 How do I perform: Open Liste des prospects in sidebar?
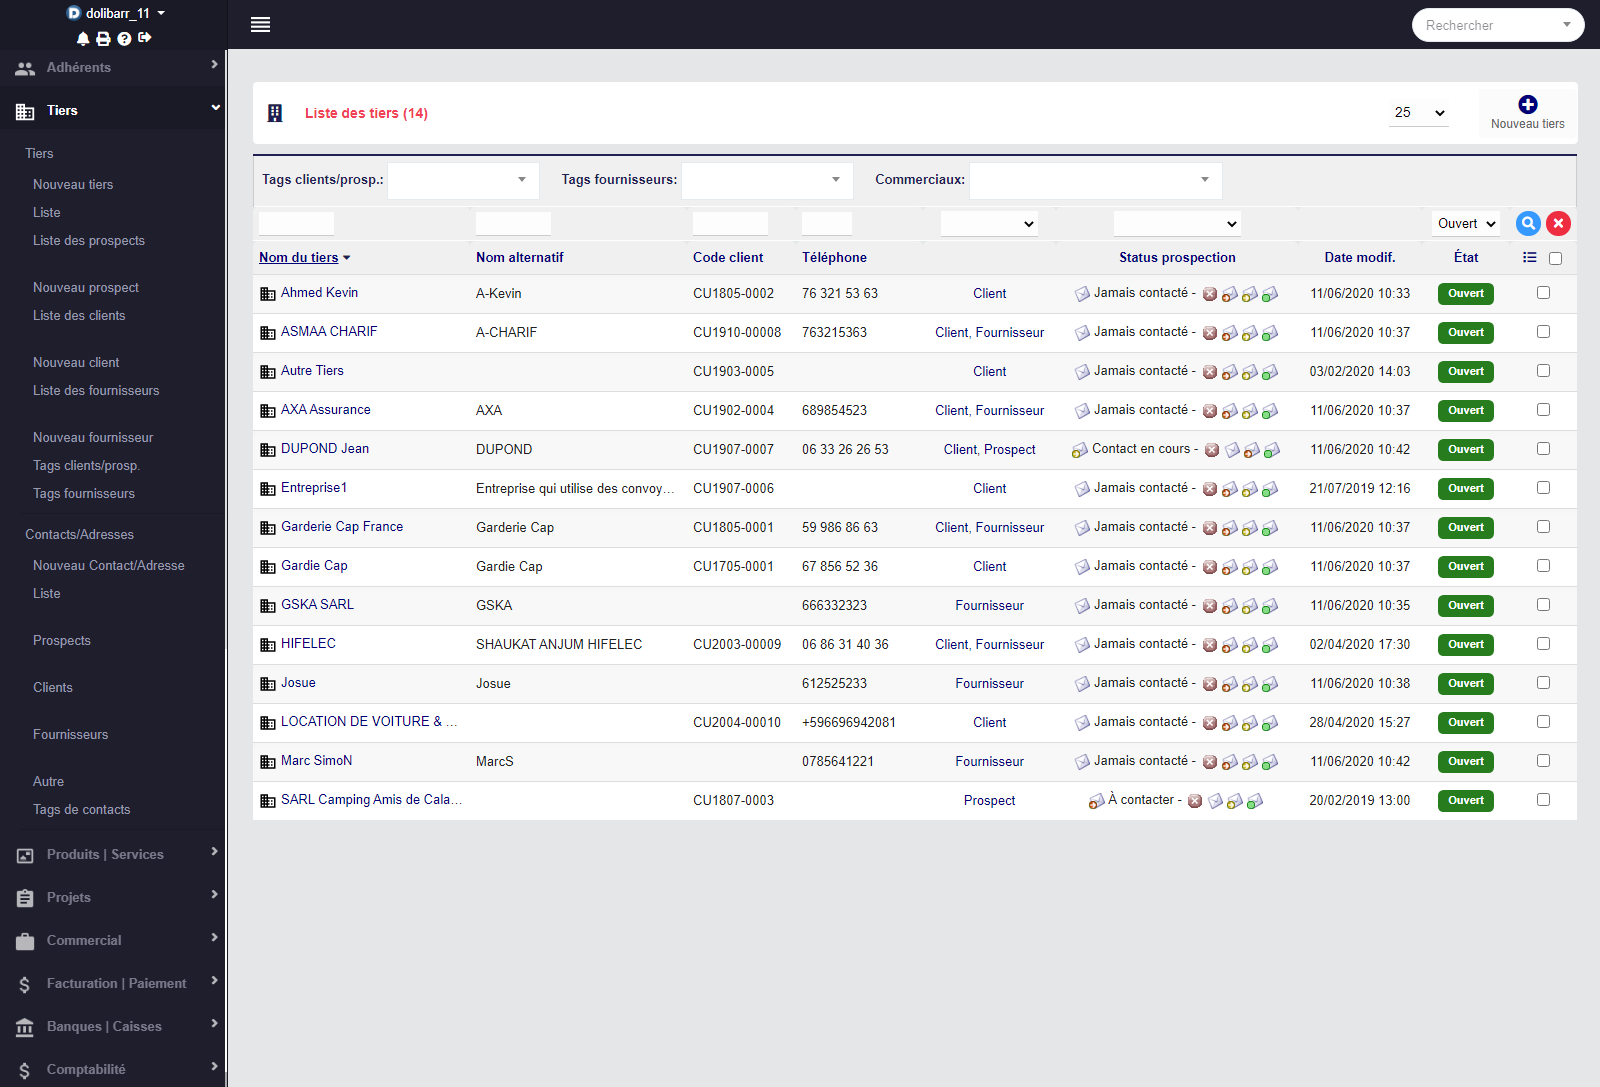click(x=89, y=241)
